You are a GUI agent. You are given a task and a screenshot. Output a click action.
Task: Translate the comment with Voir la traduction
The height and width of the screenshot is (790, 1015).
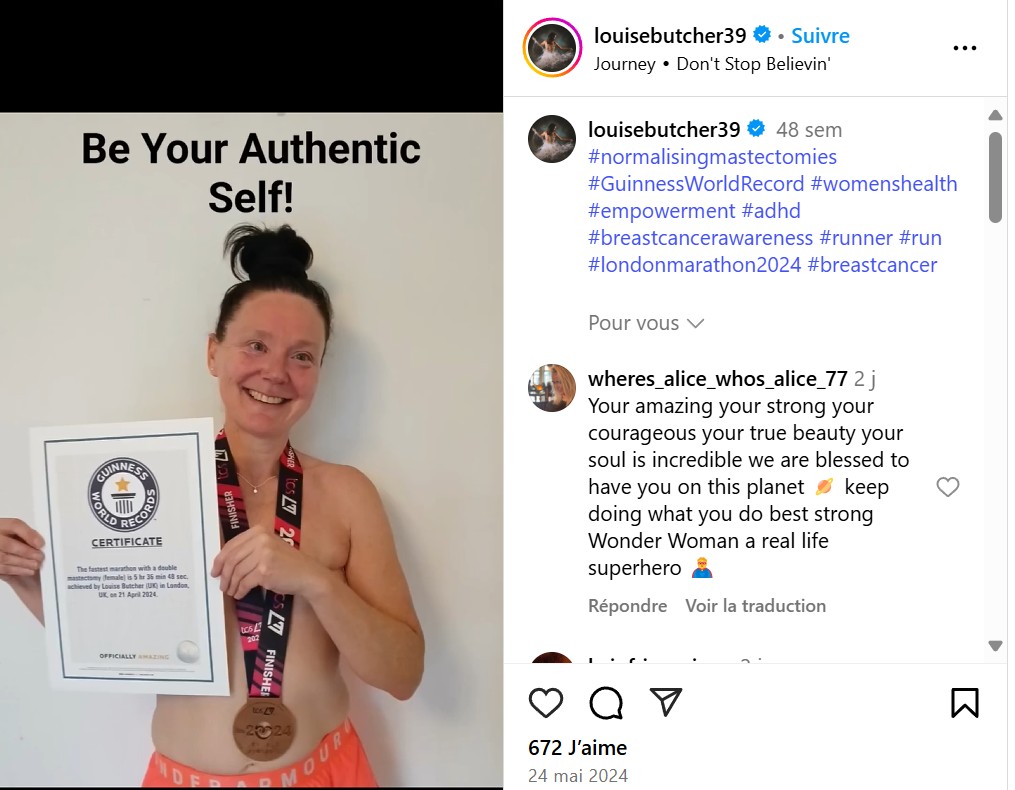(755, 606)
